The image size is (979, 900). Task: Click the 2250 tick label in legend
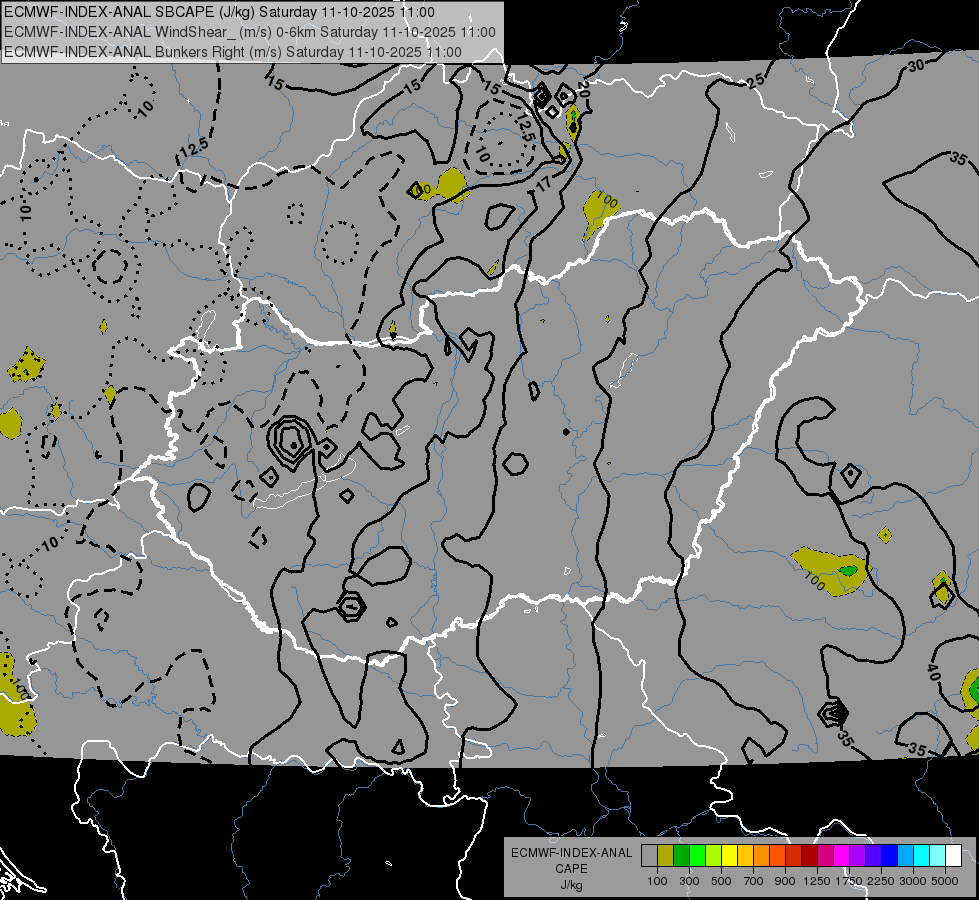tap(881, 881)
